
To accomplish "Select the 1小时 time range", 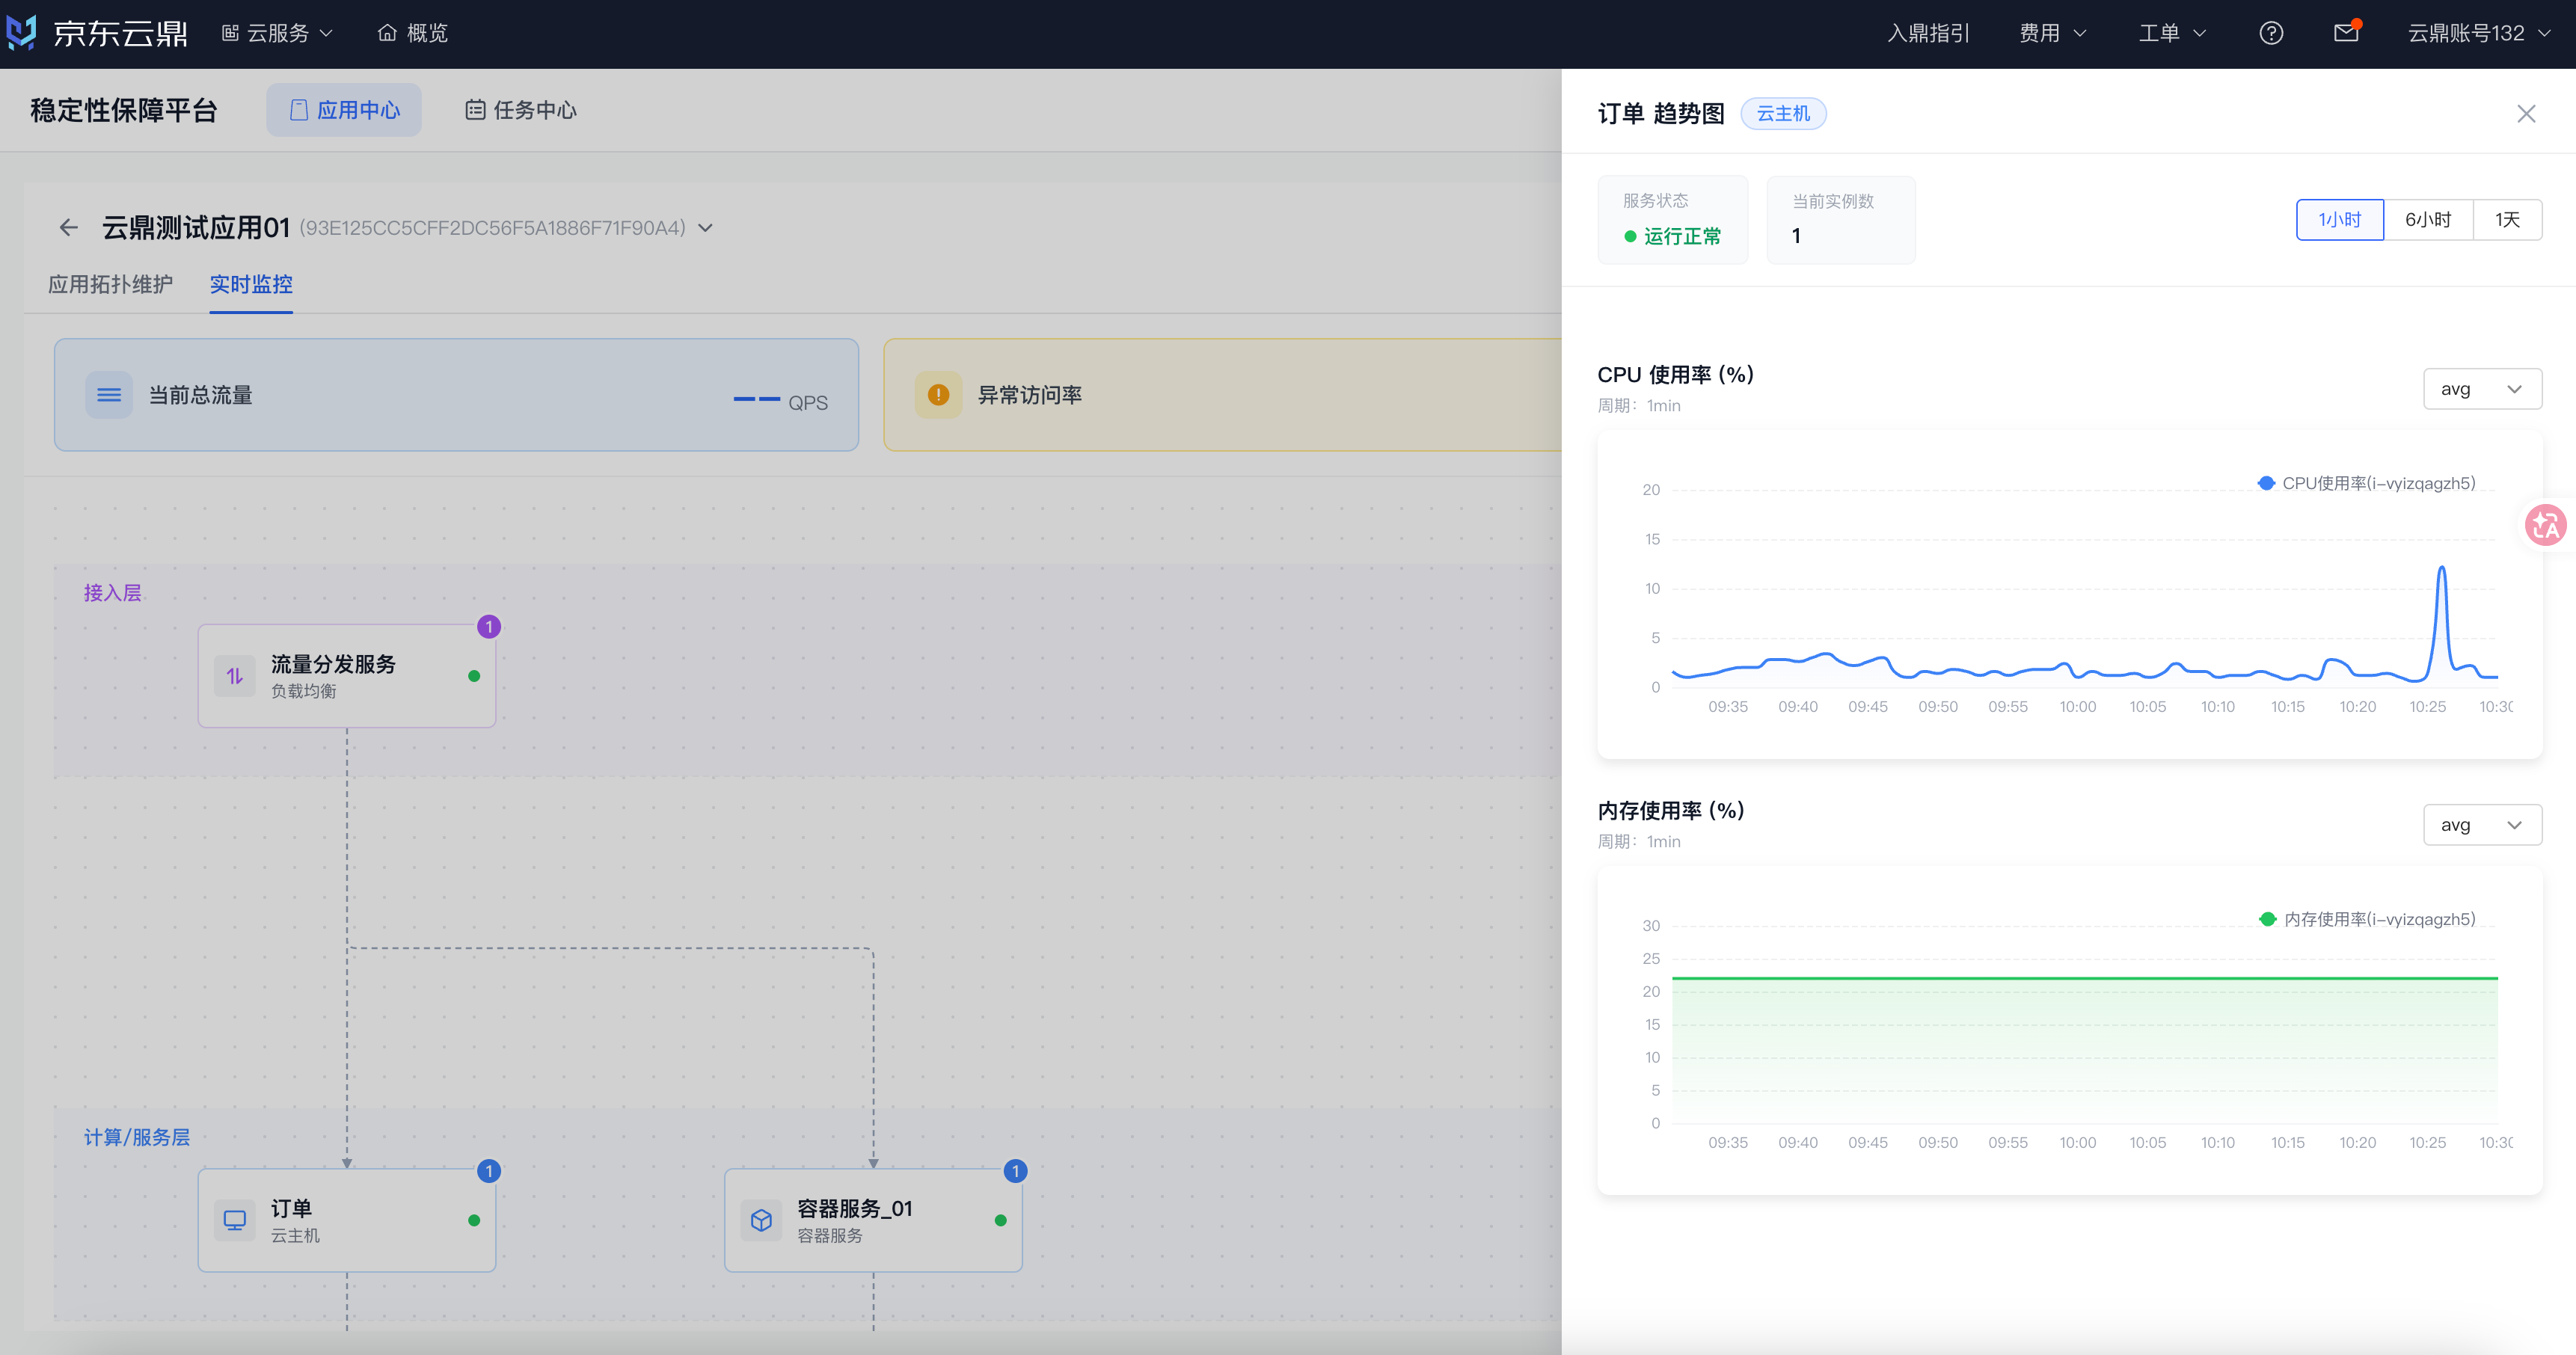I will pos(2340,220).
